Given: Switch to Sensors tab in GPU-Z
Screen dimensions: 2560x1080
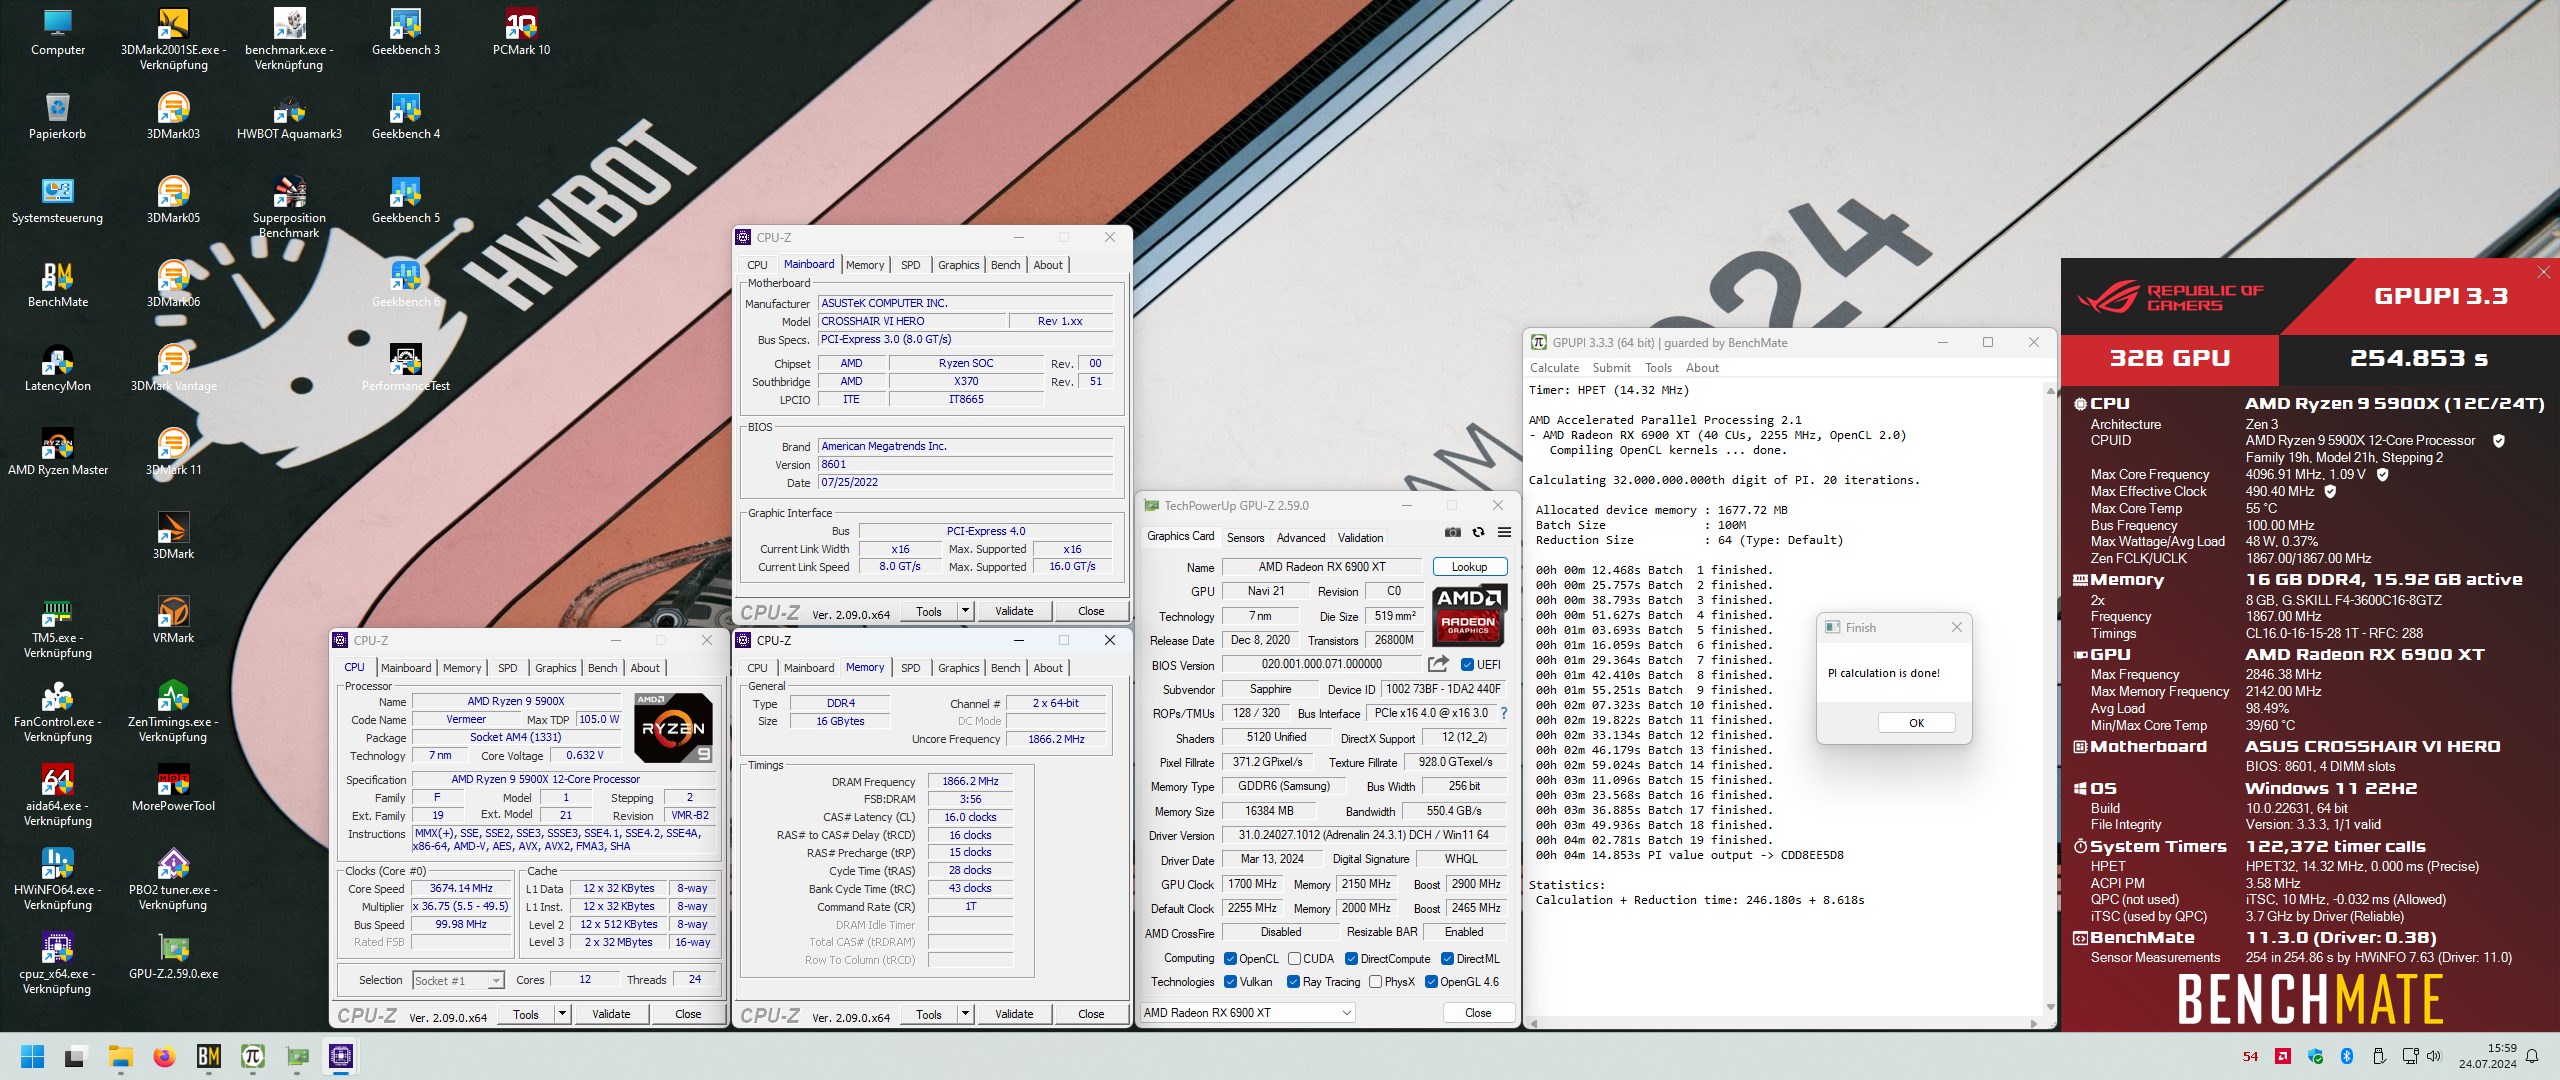Looking at the screenshot, I should 1245,537.
